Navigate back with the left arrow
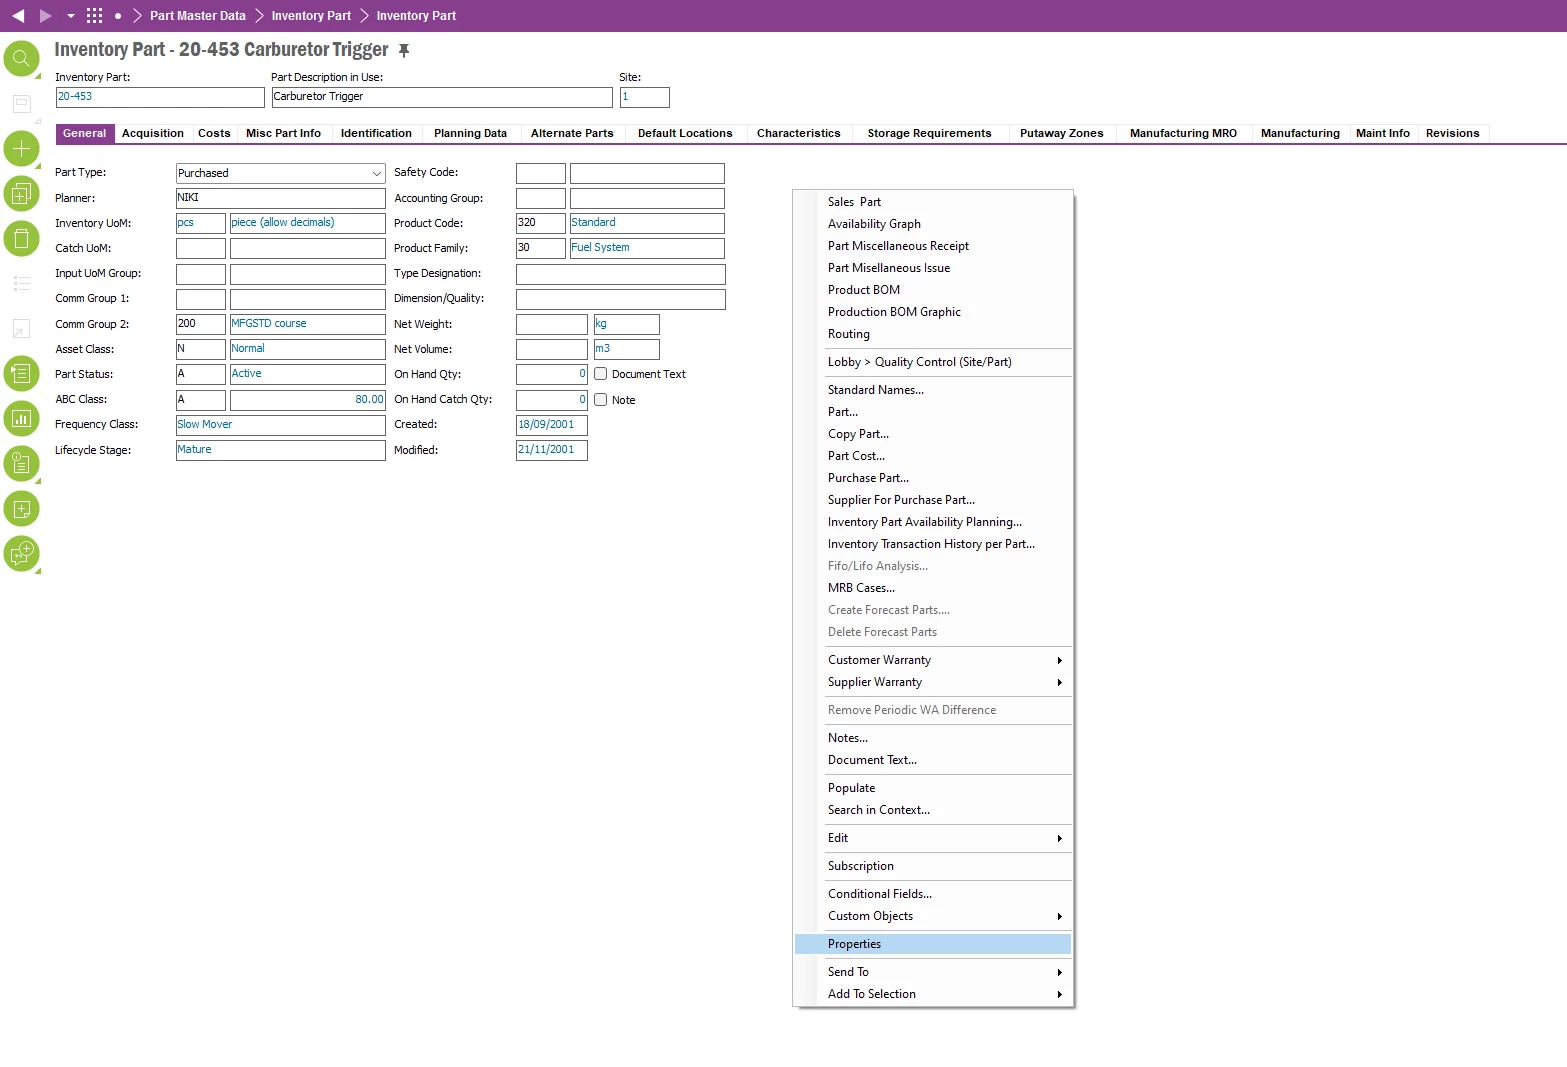1567x1067 pixels. click(18, 16)
